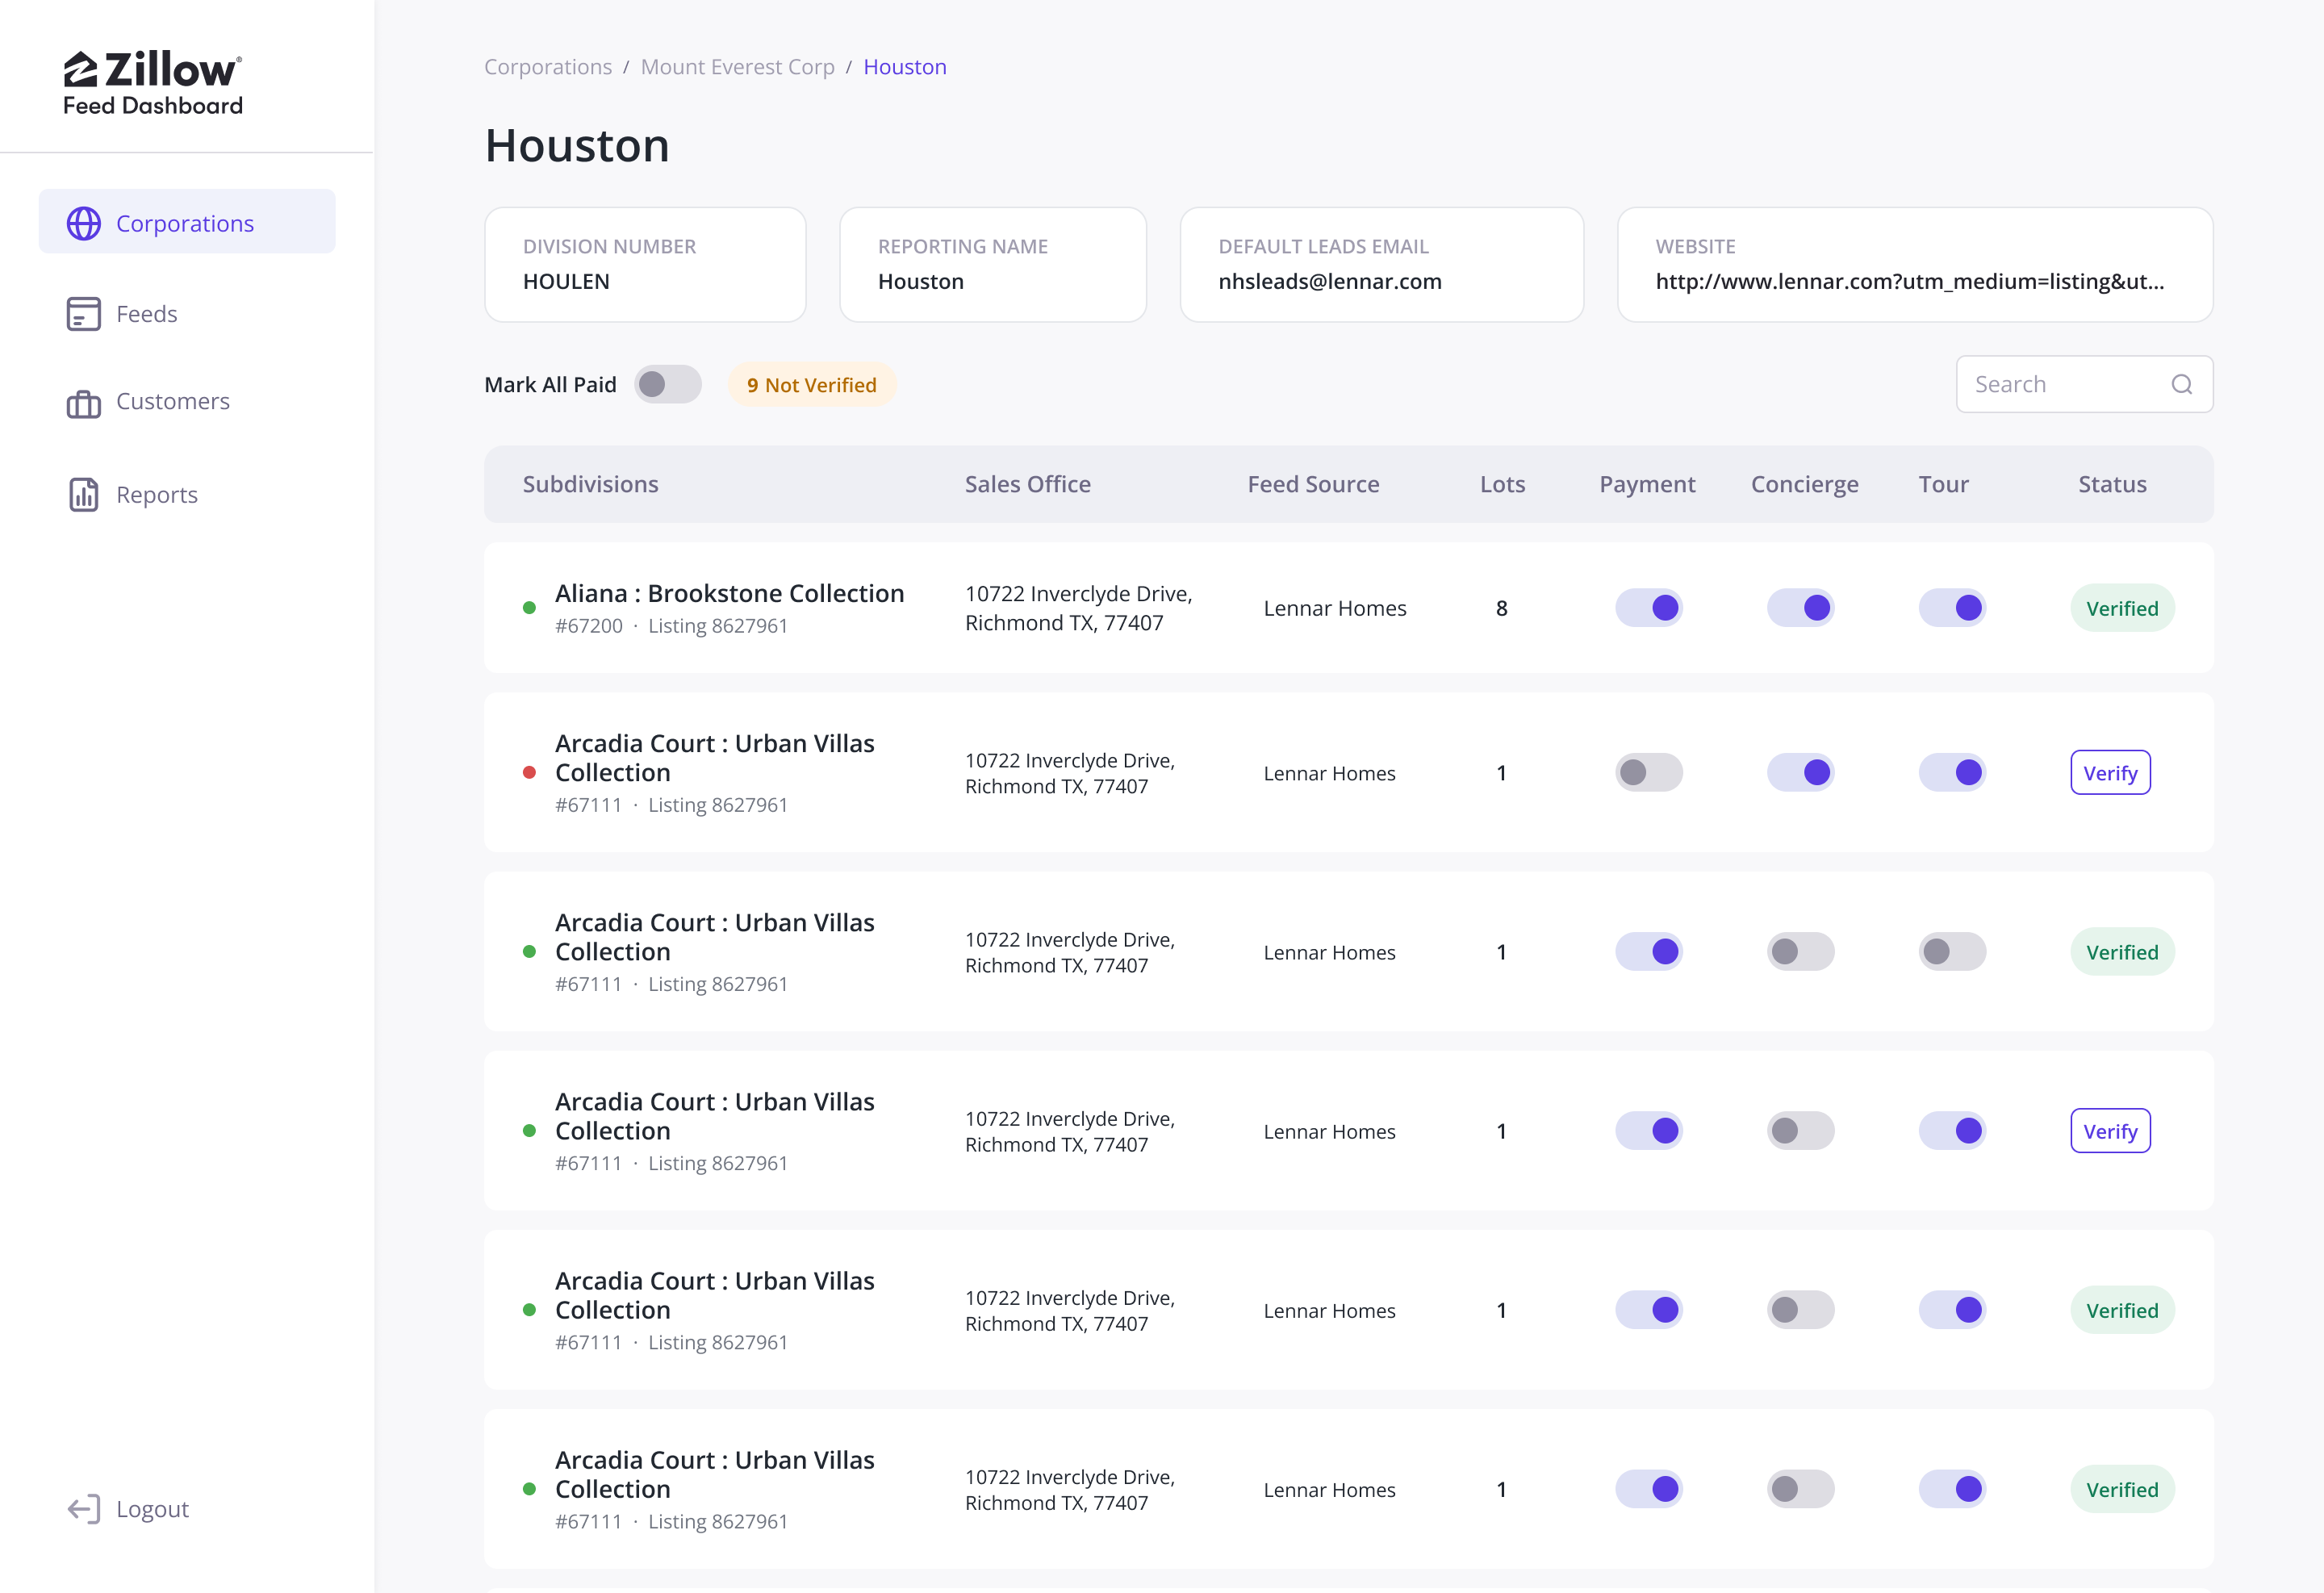Disable Payment in the row with Tour off

tap(1649, 952)
